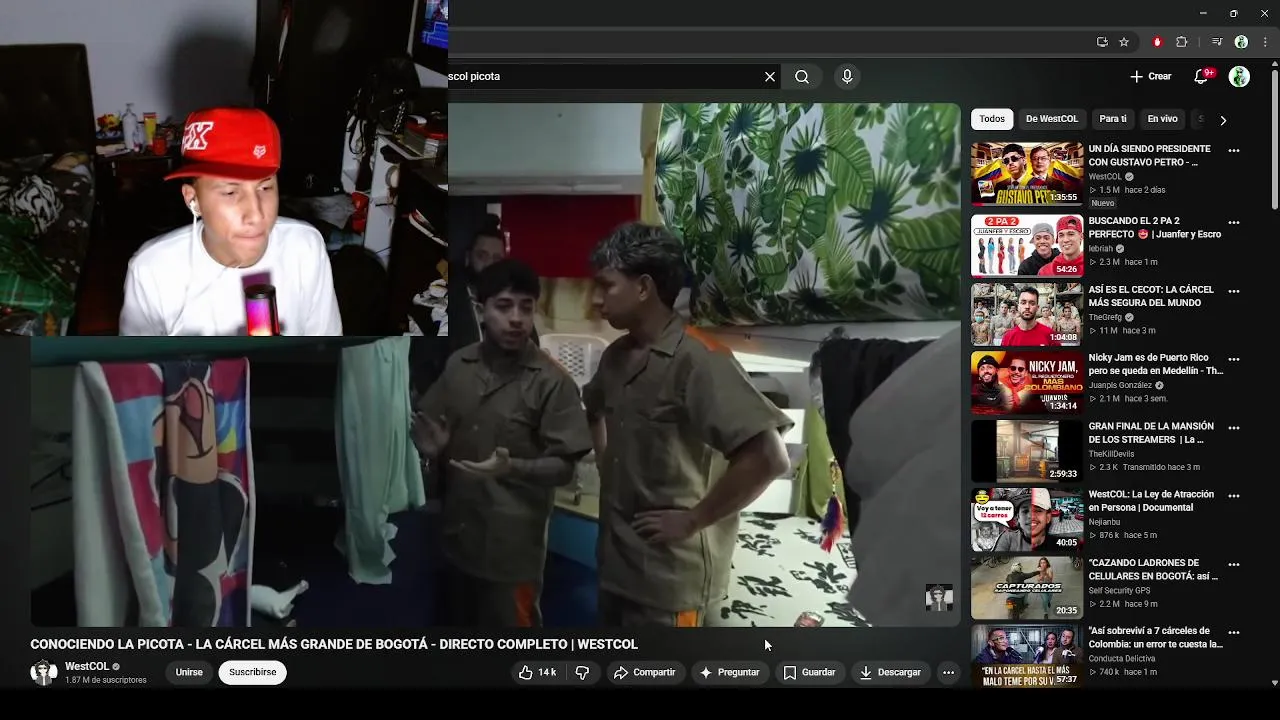This screenshot has width=1280, height=720.
Task: Select the Todos filter chip
Action: click(992, 119)
